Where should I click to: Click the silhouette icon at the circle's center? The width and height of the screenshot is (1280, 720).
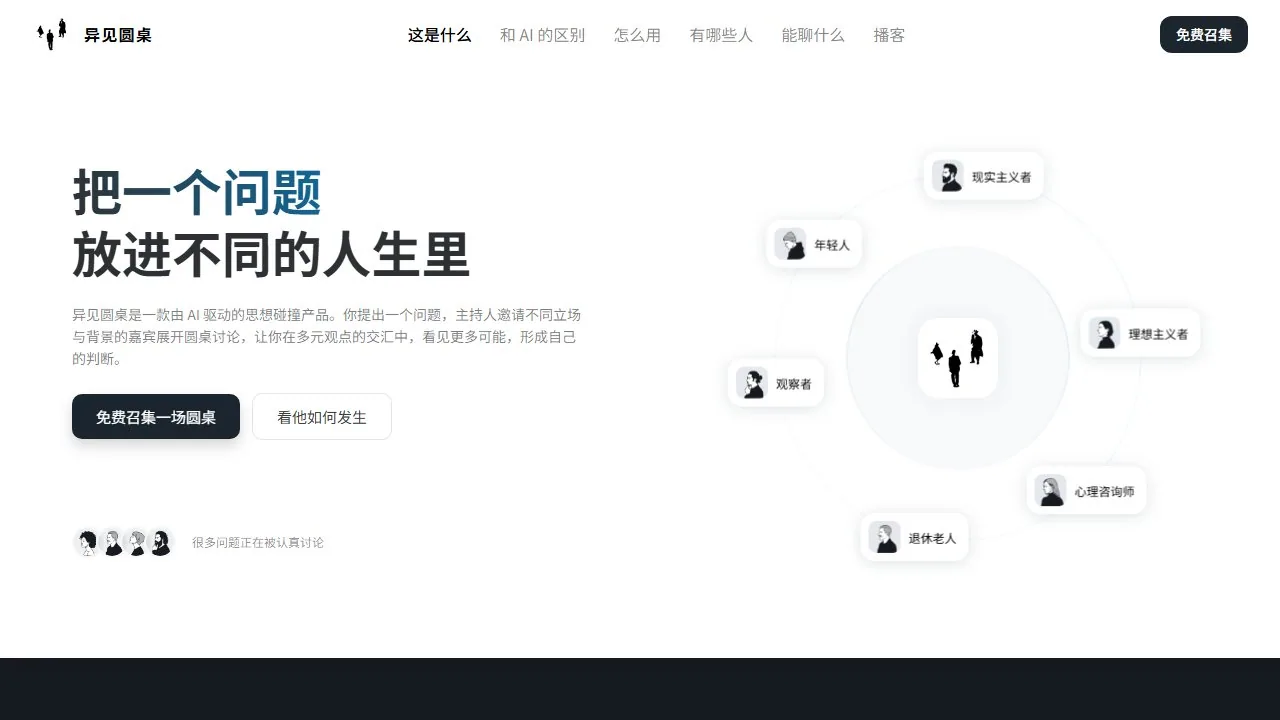[x=958, y=358]
